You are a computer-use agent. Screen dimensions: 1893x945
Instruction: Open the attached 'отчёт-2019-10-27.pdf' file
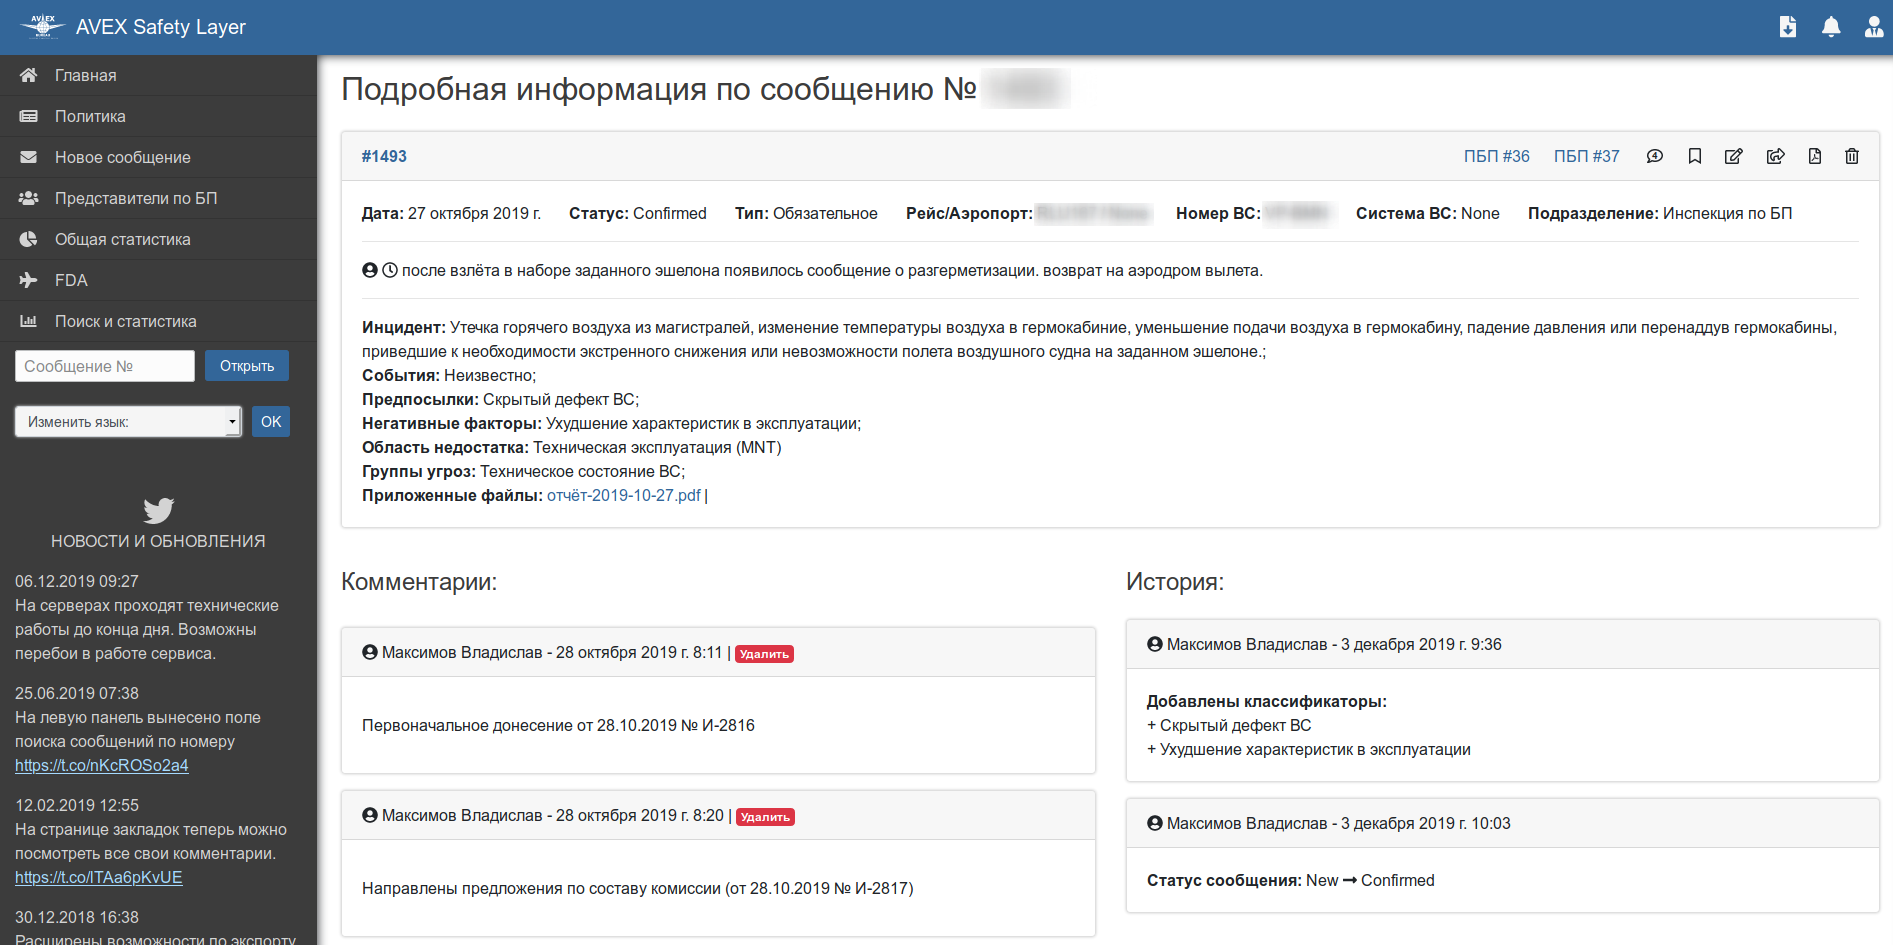(x=625, y=495)
